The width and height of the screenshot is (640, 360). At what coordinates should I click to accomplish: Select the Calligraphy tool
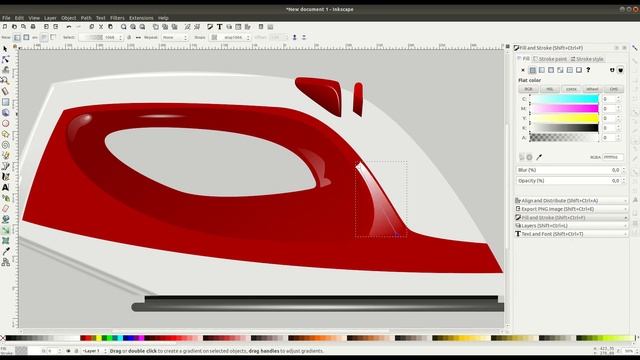(5, 177)
